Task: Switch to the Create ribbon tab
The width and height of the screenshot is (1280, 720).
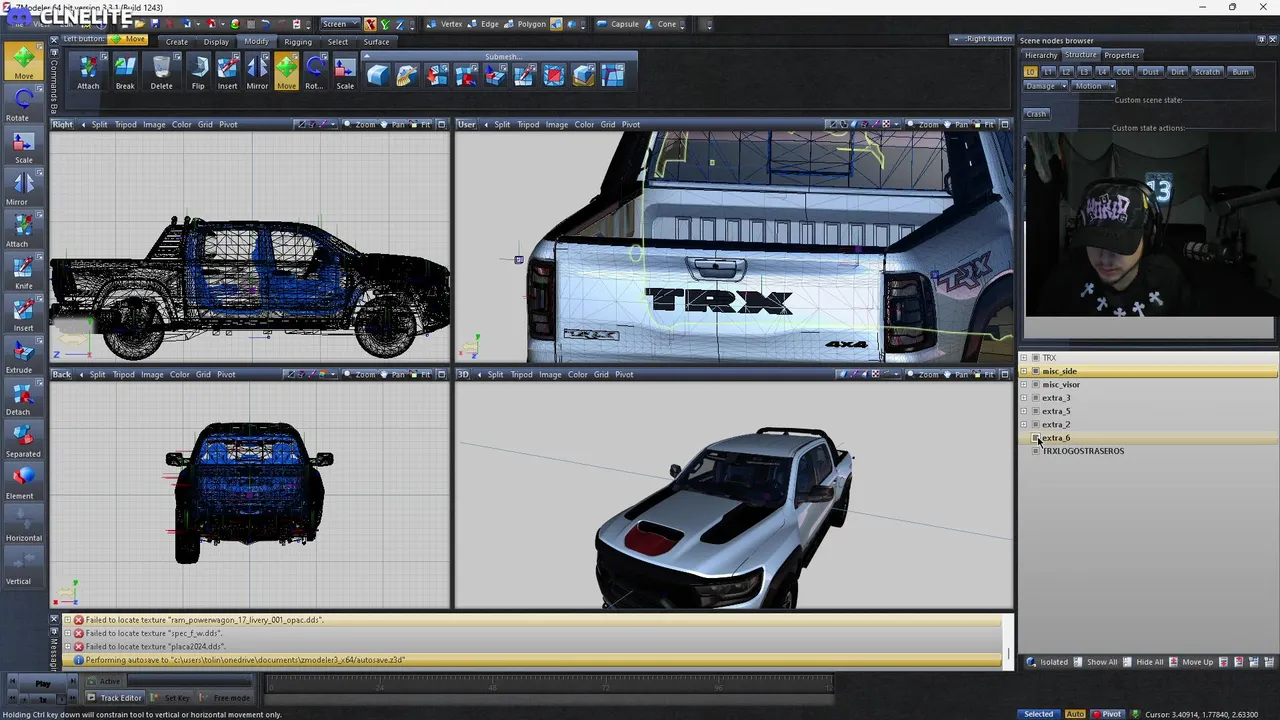Action: [x=176, y=42]
